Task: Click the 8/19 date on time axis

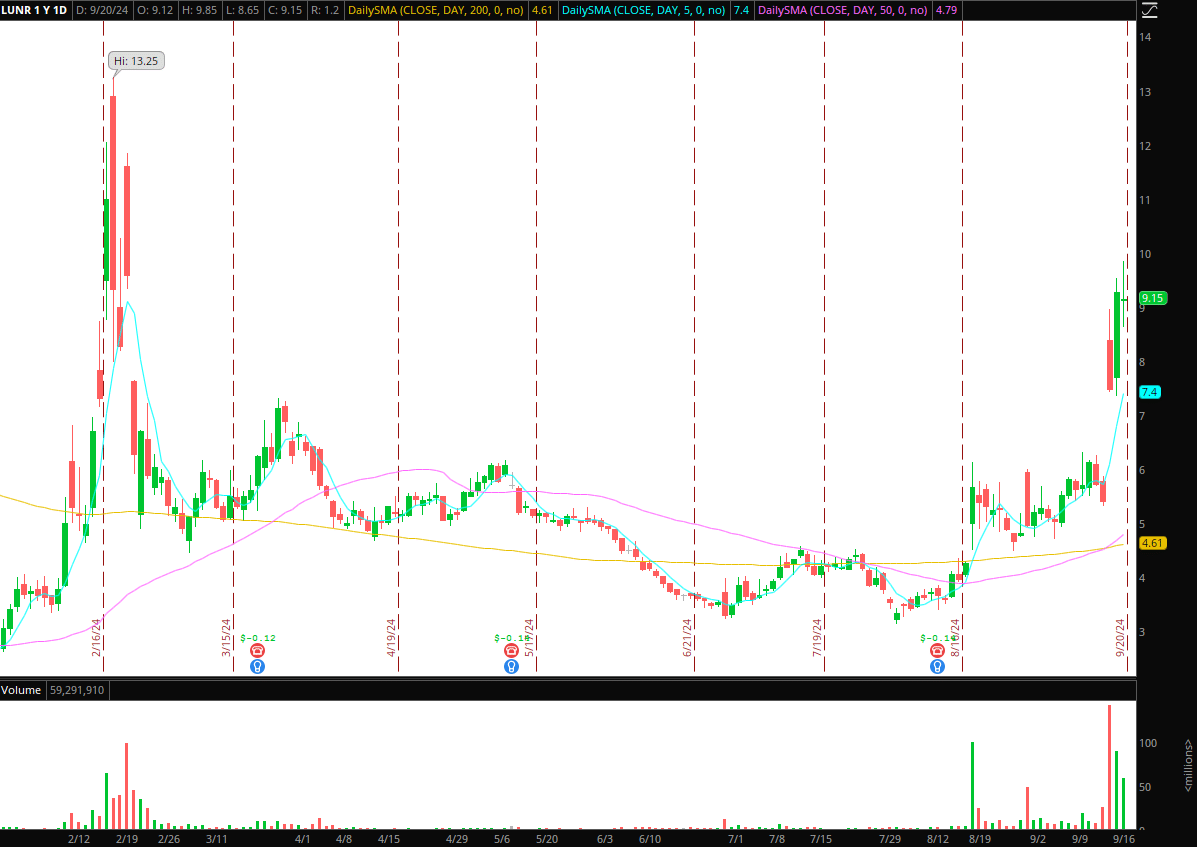Action: coord(979,839)
